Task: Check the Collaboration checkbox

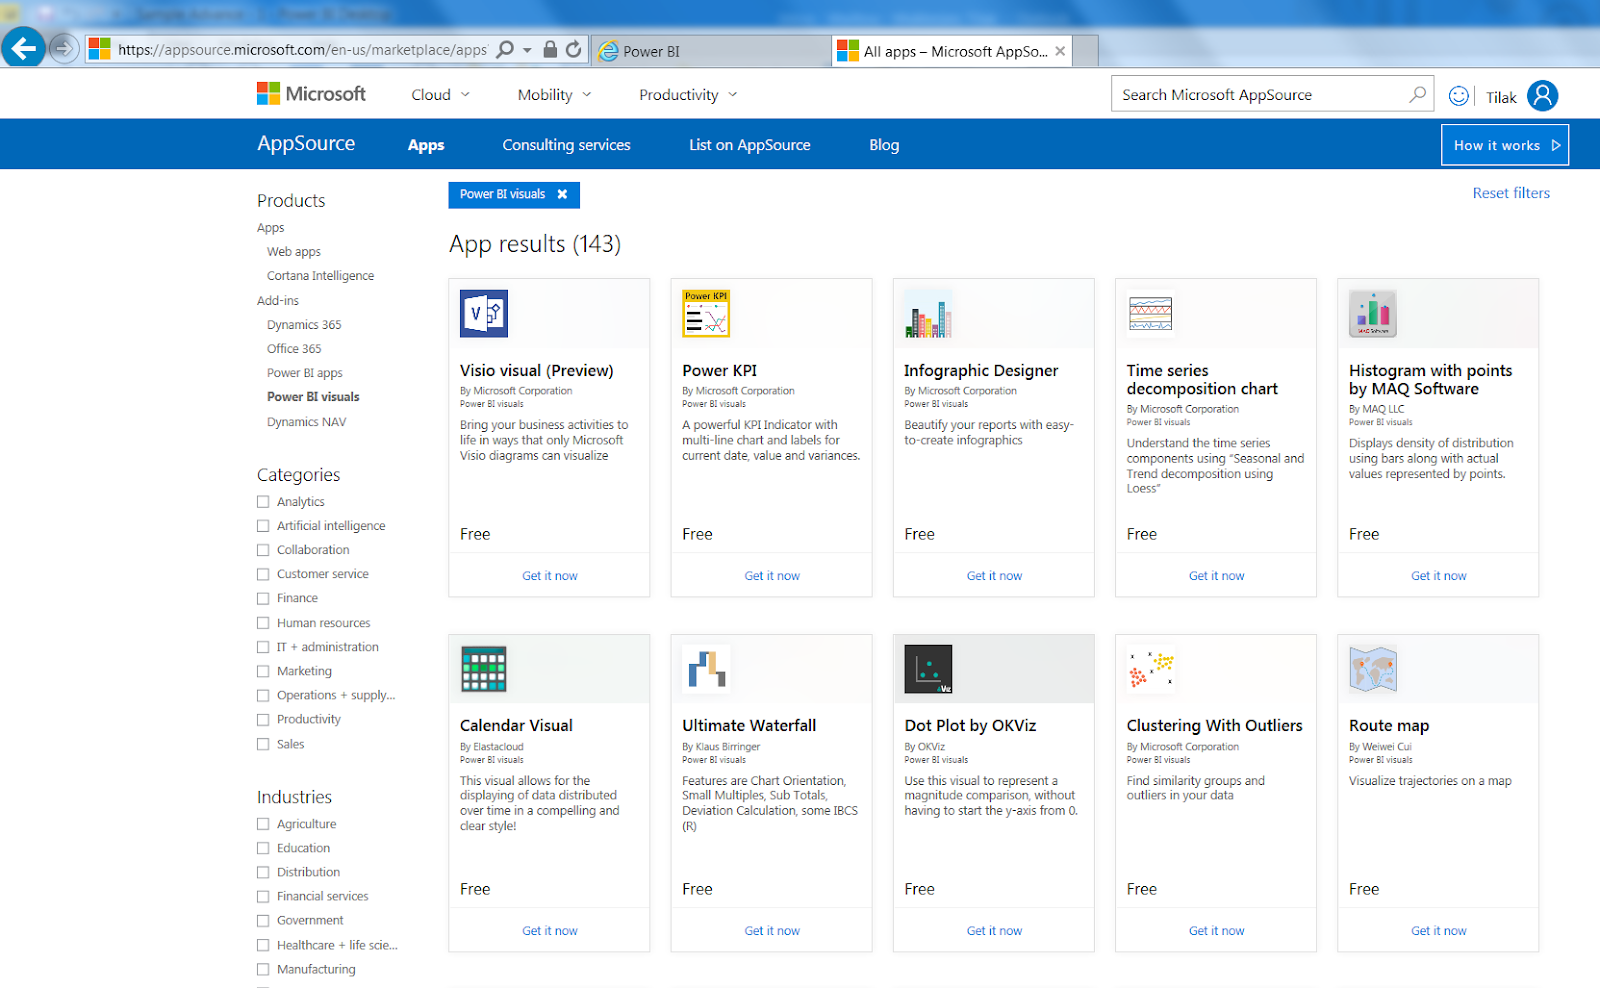Action: [x=263, y=550]
